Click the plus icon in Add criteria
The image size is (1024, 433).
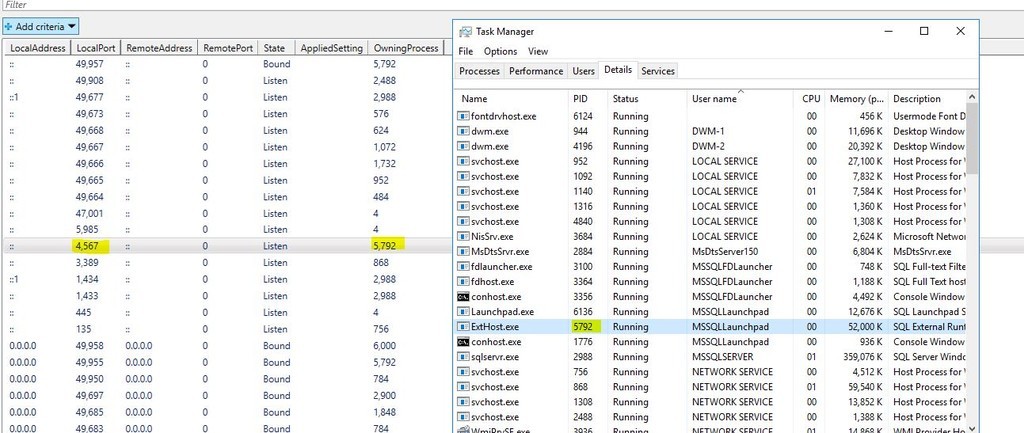point(8,27)
